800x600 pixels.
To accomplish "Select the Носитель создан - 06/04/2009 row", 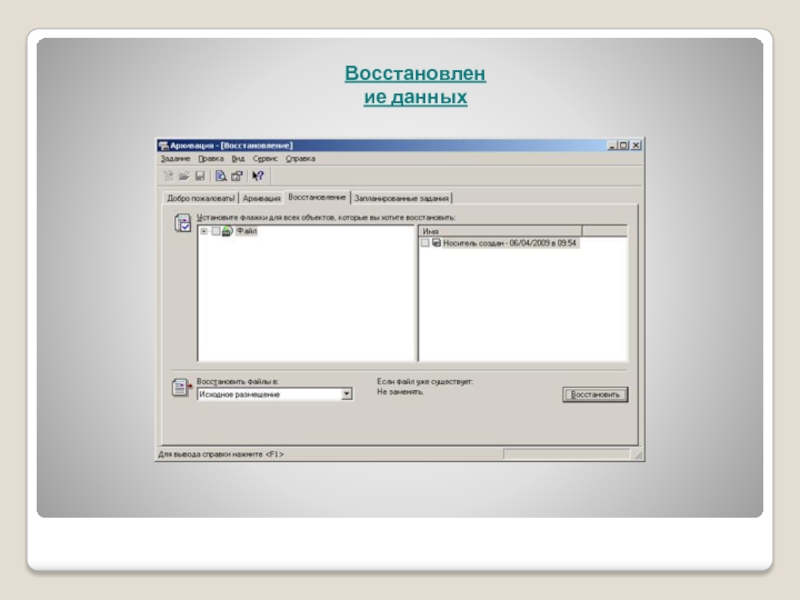I will coord(509,243).
